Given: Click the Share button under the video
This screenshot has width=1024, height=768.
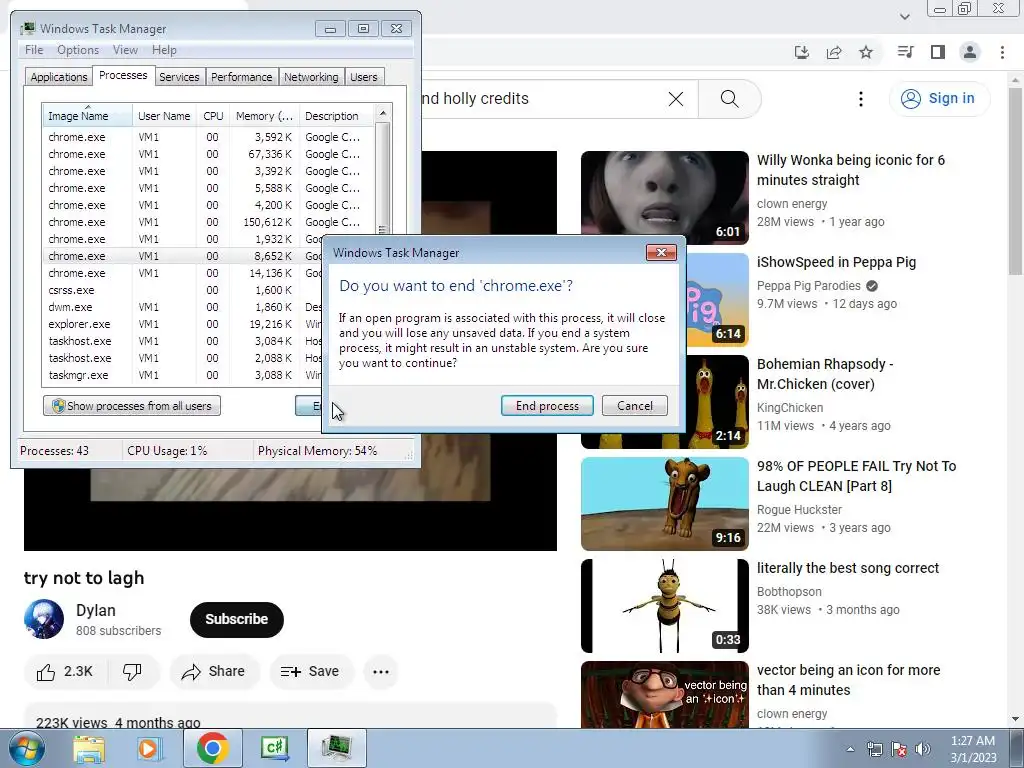Looking at the screenshot, I should [x=214, y=671].
